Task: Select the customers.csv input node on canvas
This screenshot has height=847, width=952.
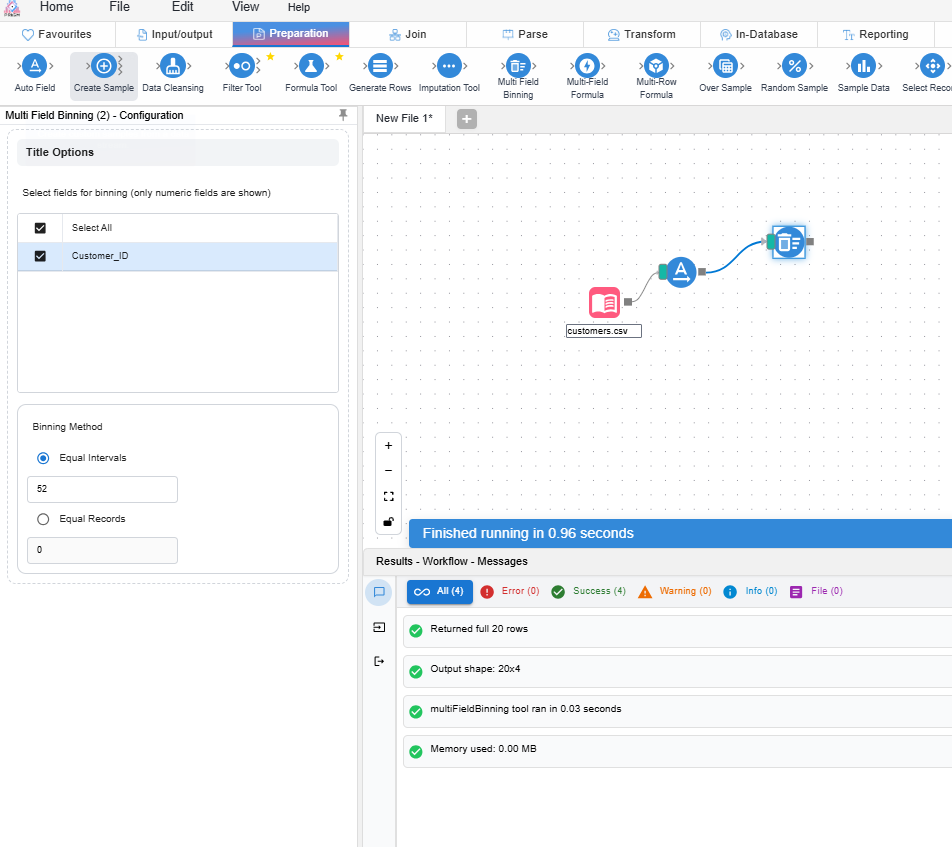Action: 604,302
